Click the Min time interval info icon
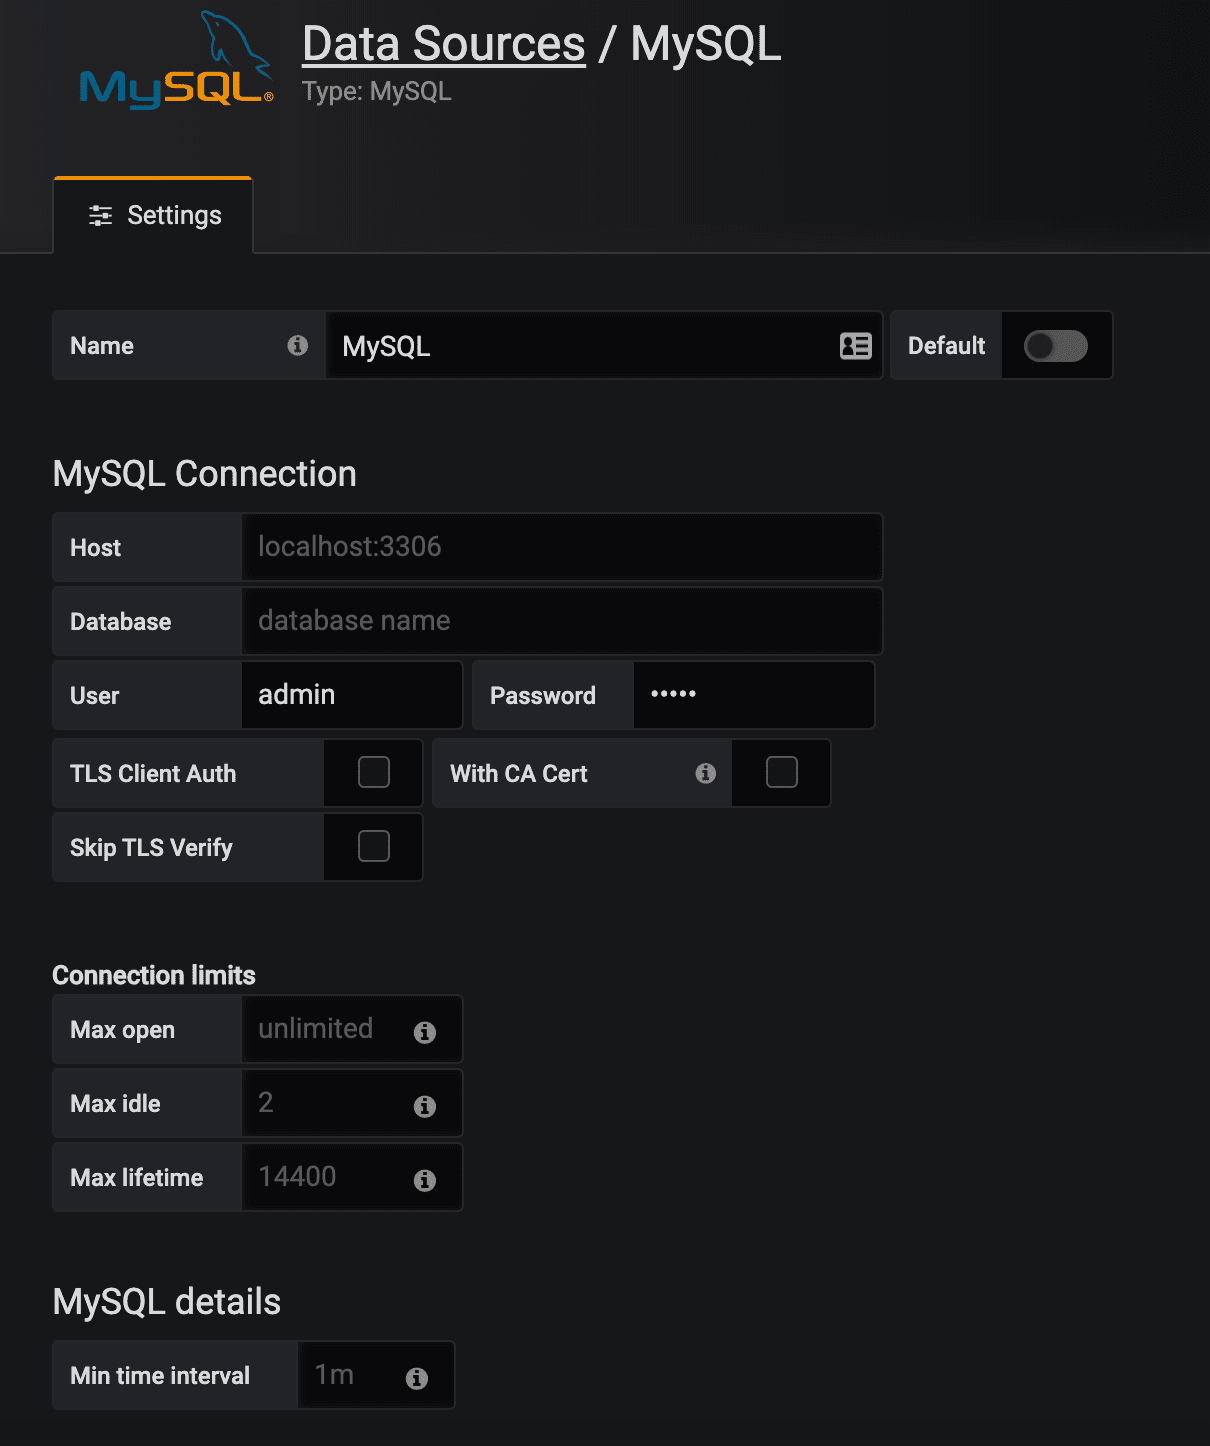Image resolution: width=1210 pixels, height=1446 pixels. click(417, 1378)
